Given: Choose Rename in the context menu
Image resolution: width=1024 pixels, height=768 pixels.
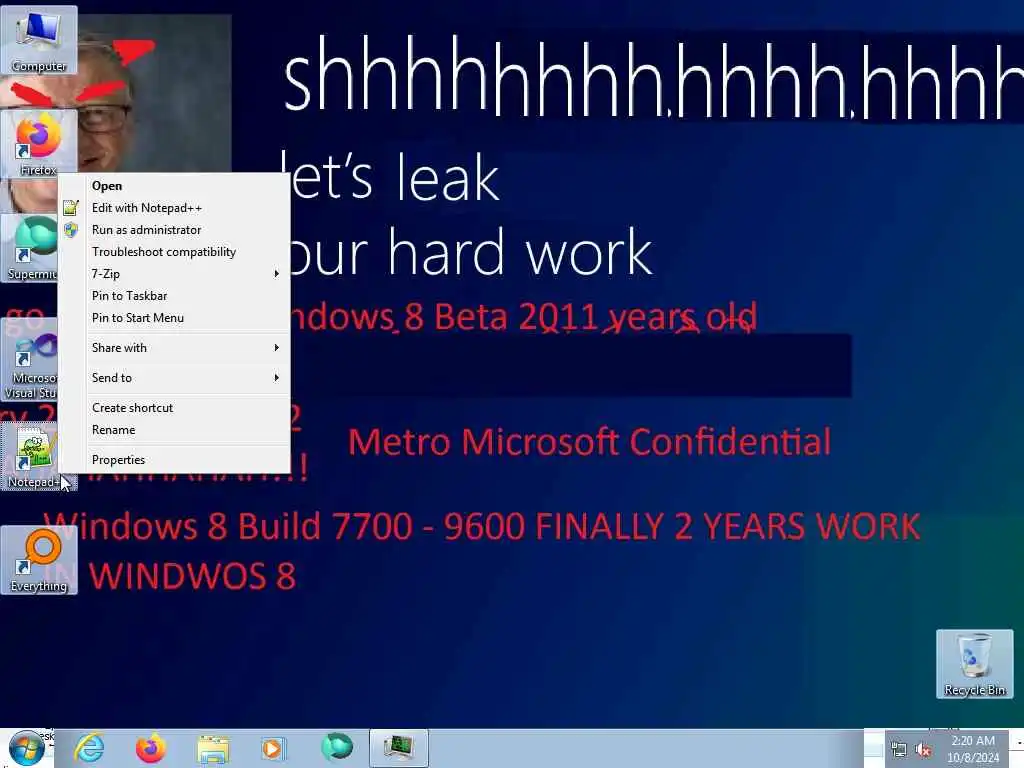Looking at the screenshot, I should (175, 430).
